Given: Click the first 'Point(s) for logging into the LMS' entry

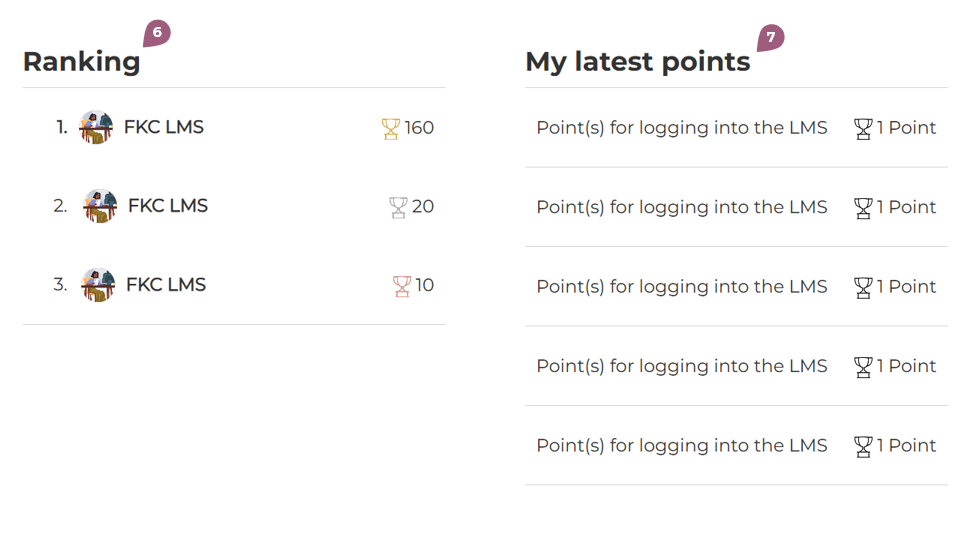Looking at the screenshot, I should coord(682,128).
